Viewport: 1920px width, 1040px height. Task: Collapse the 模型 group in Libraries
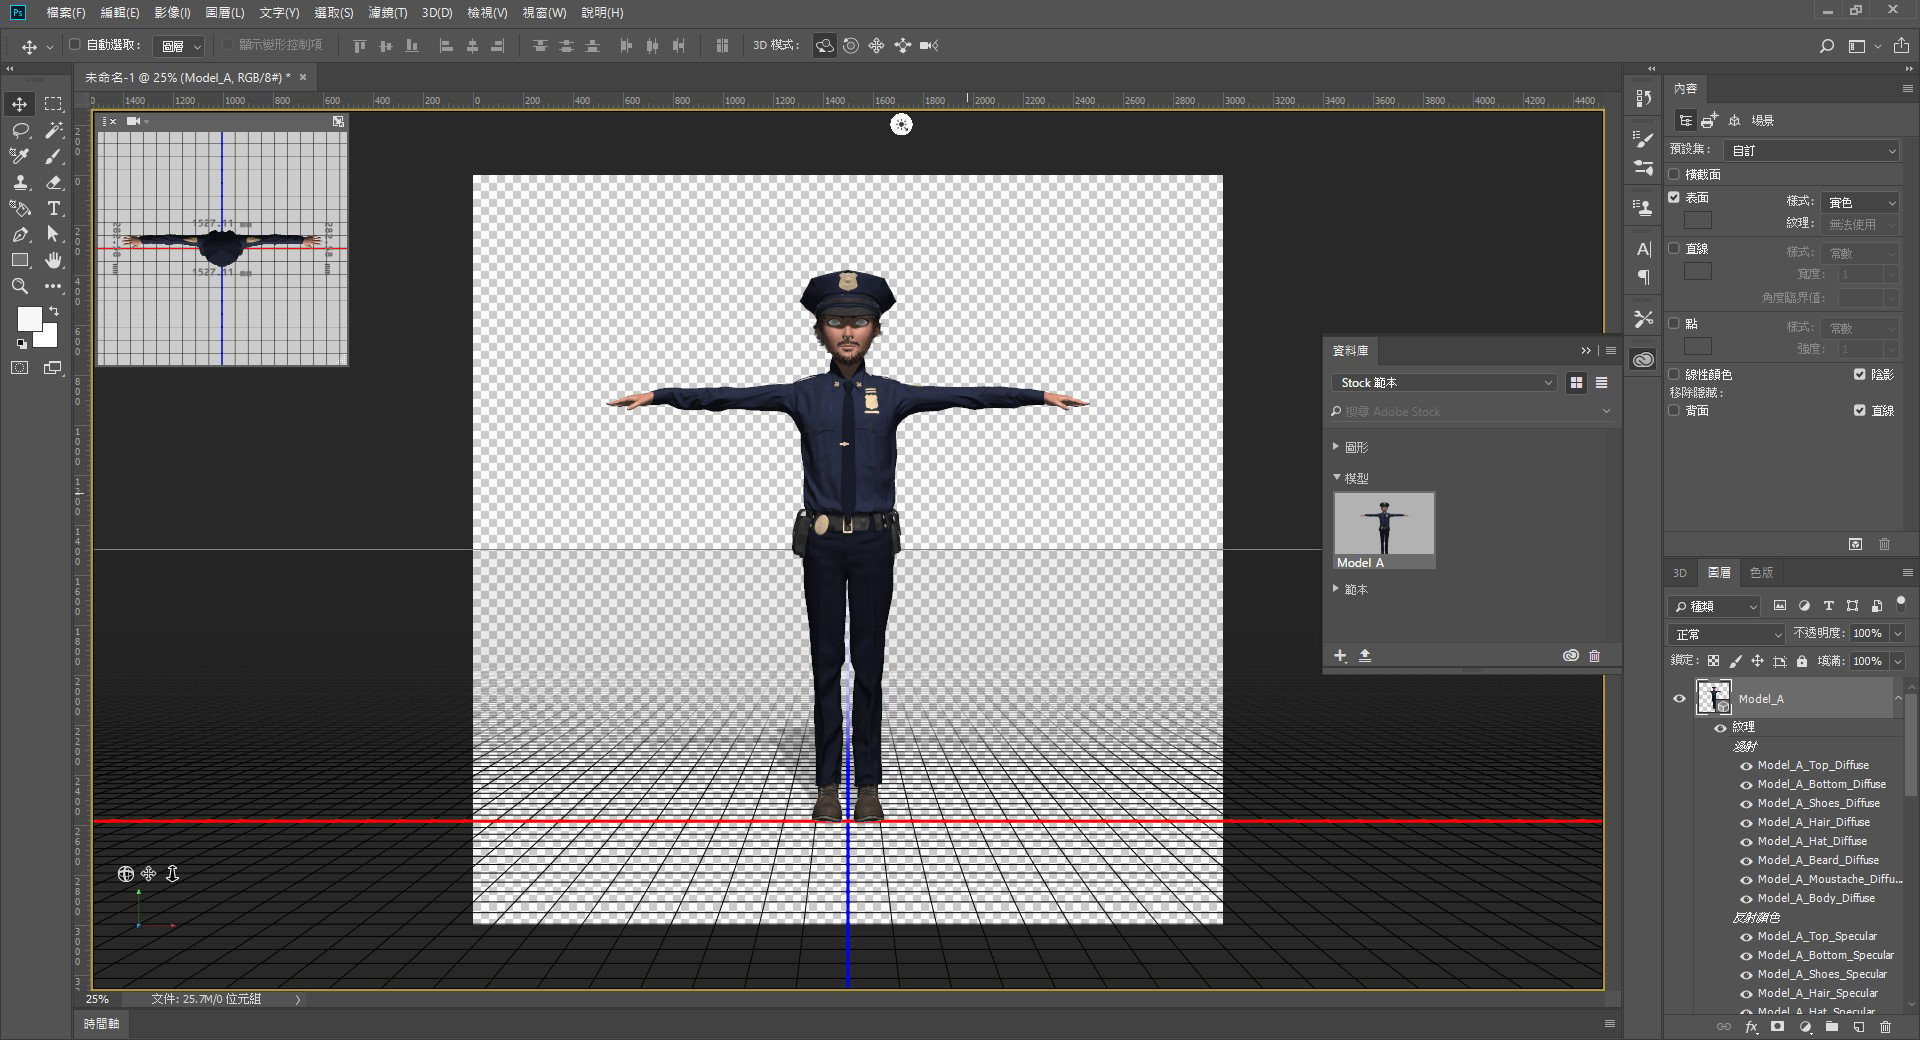point(1336,478)
